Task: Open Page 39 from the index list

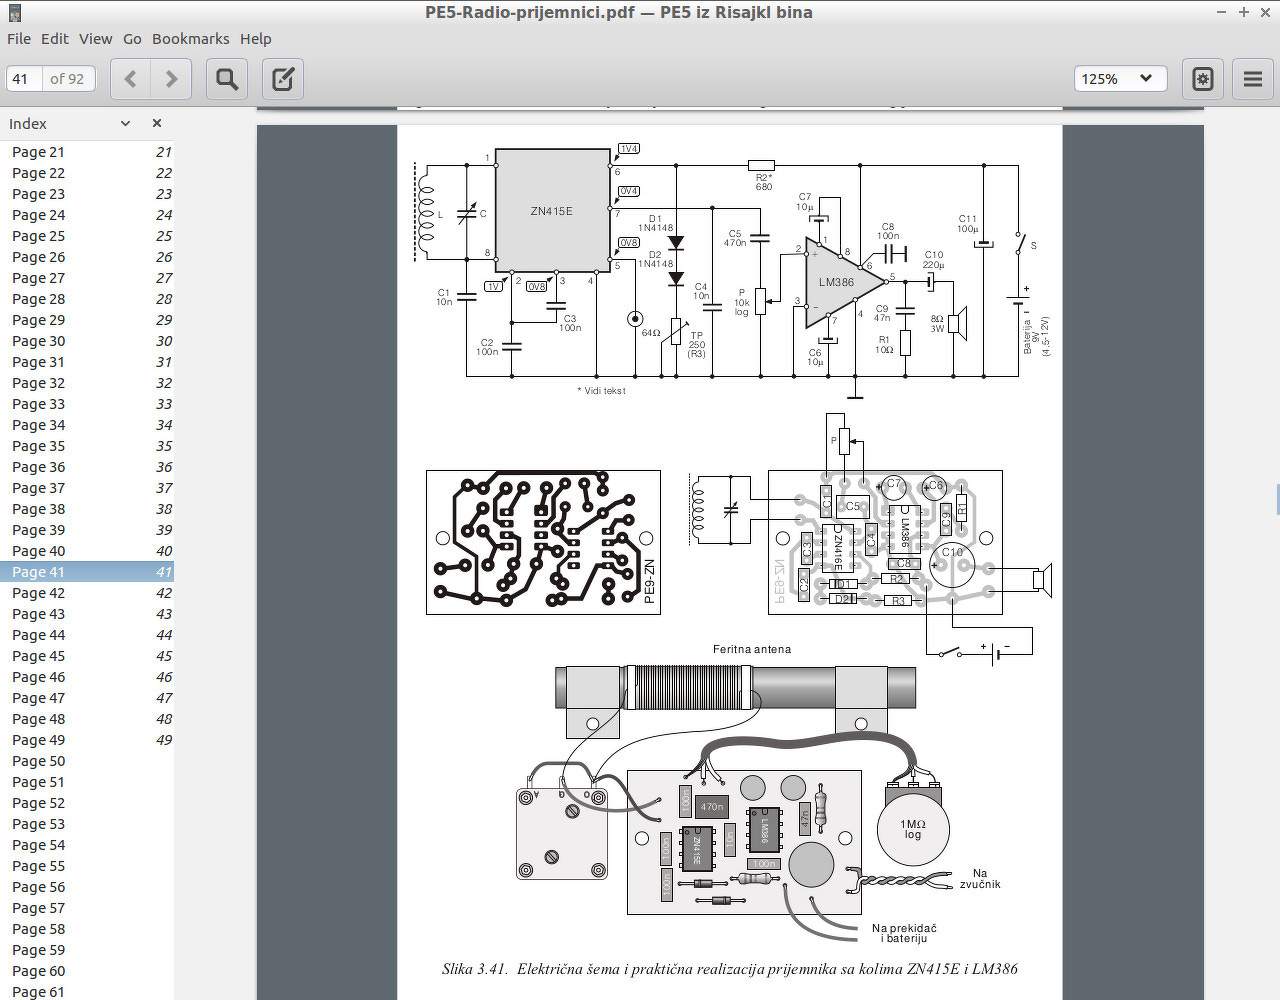Action: point(87,530)
